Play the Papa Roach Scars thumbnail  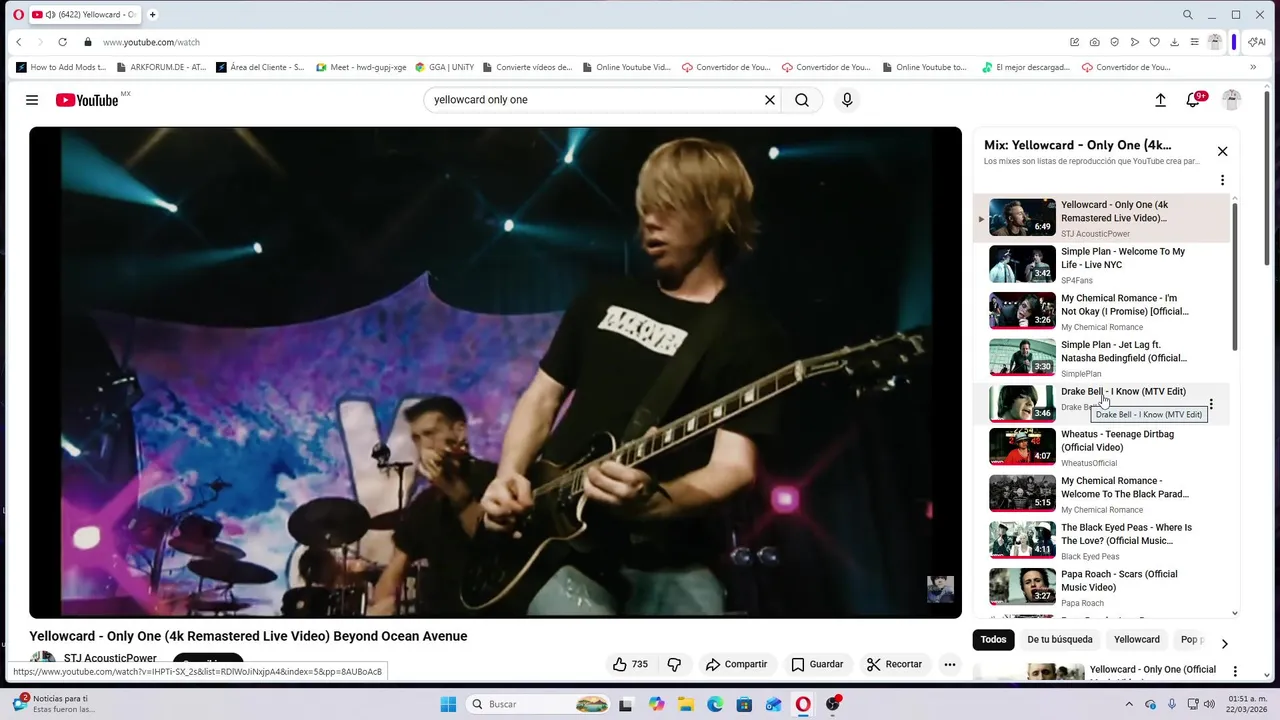(1022, 587)
